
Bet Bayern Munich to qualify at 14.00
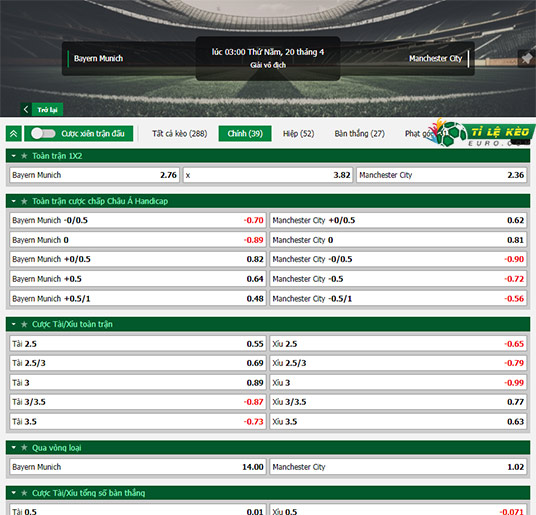(x=138, y=467)
